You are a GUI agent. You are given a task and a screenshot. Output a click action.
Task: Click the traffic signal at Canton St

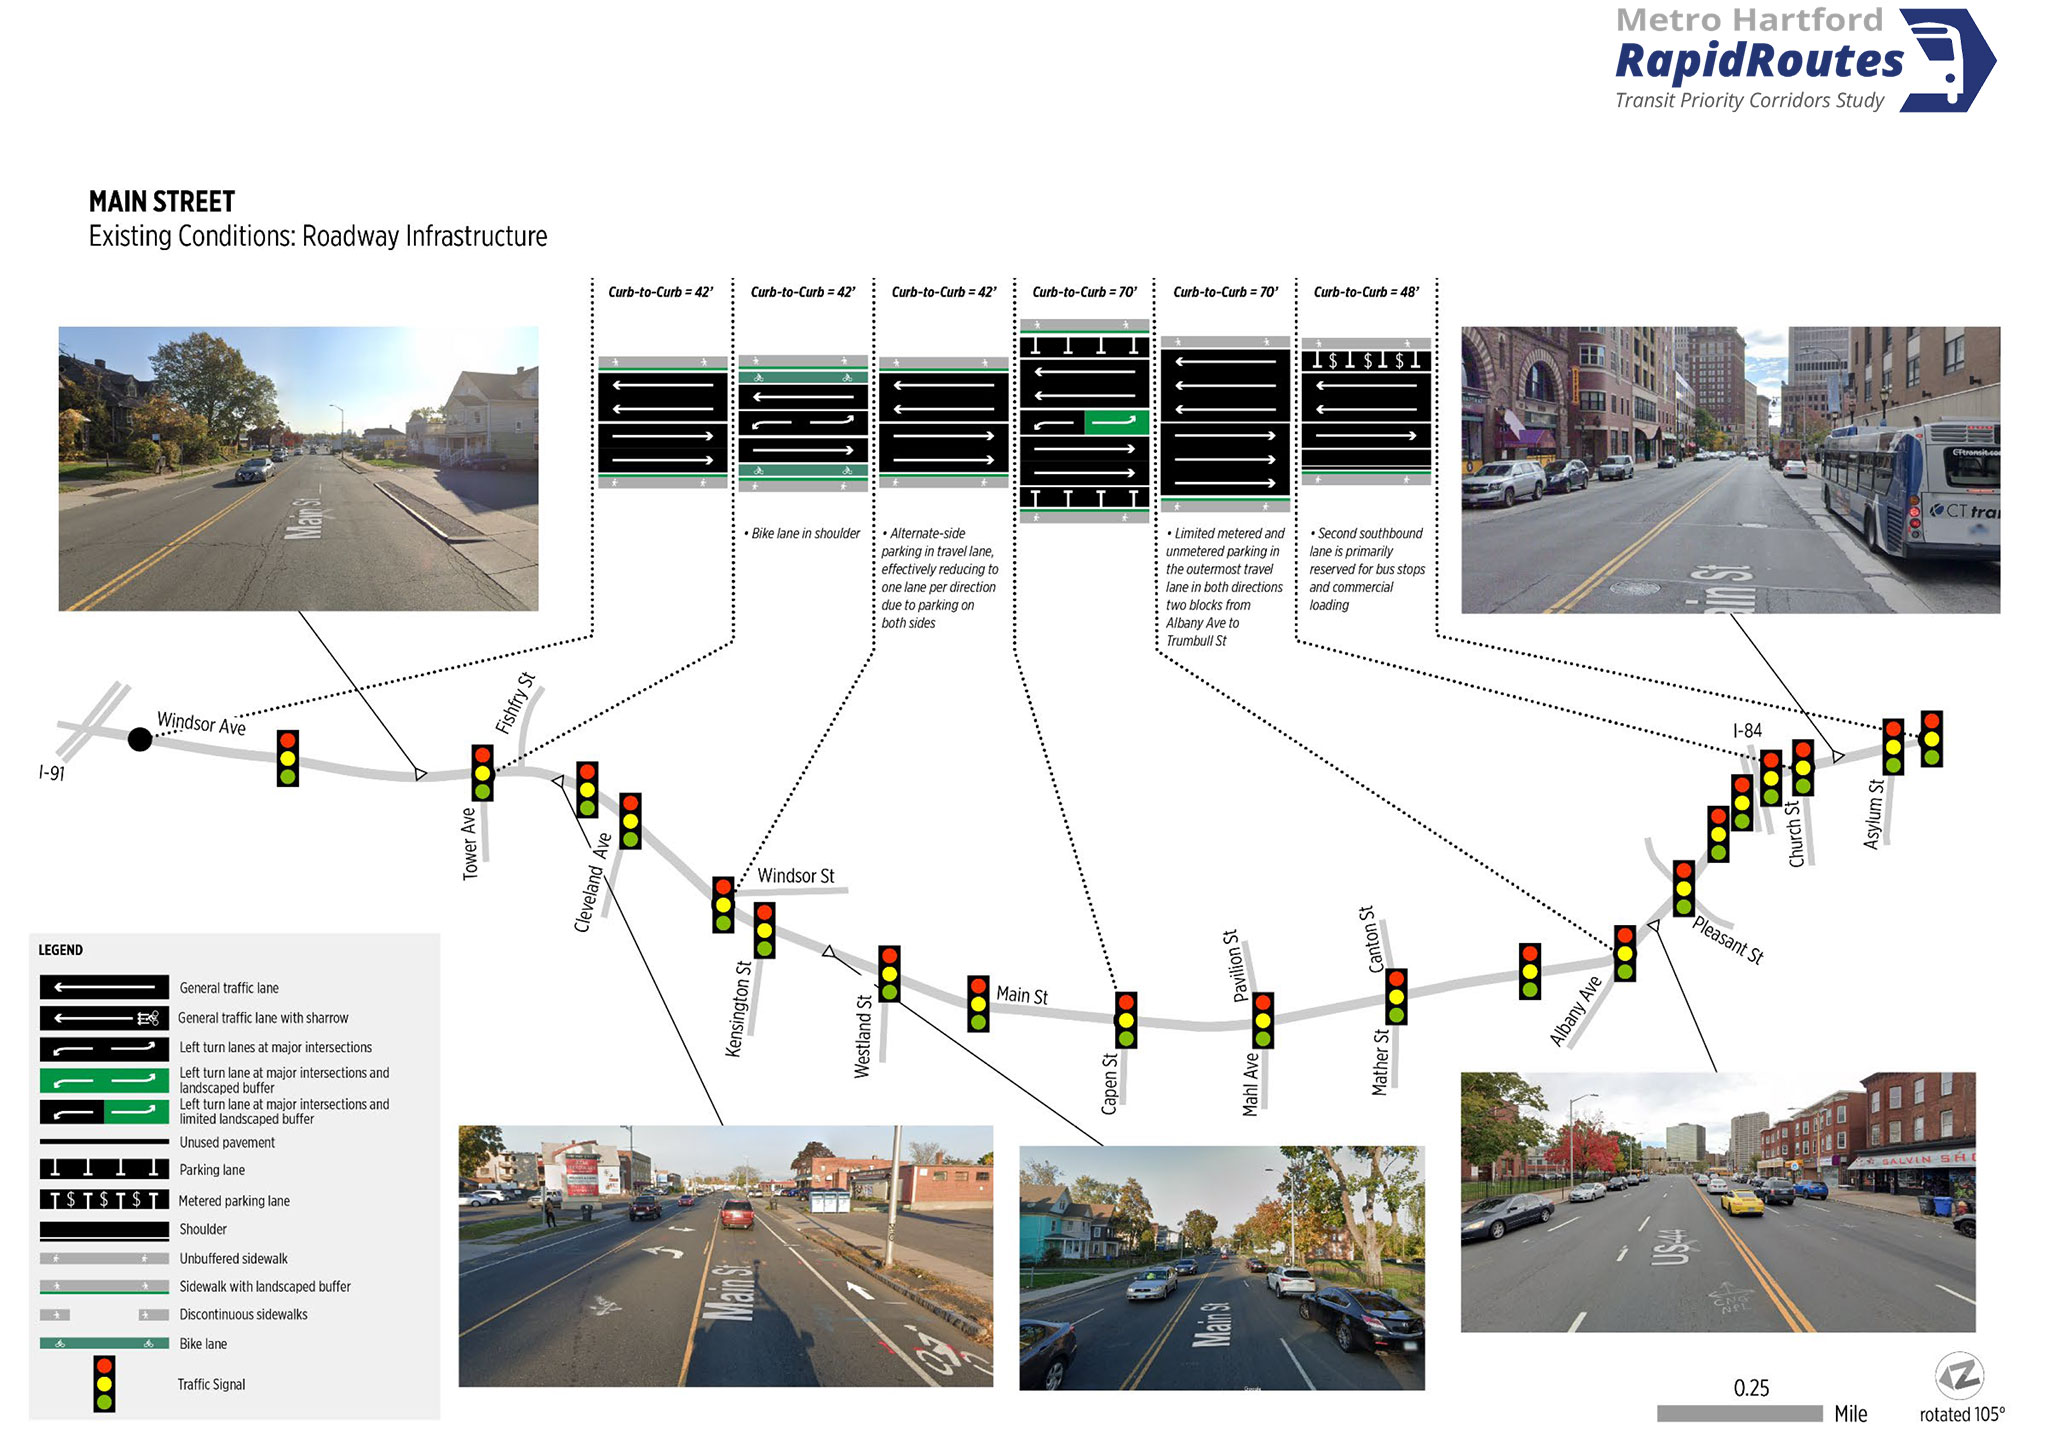(1397, 996)
